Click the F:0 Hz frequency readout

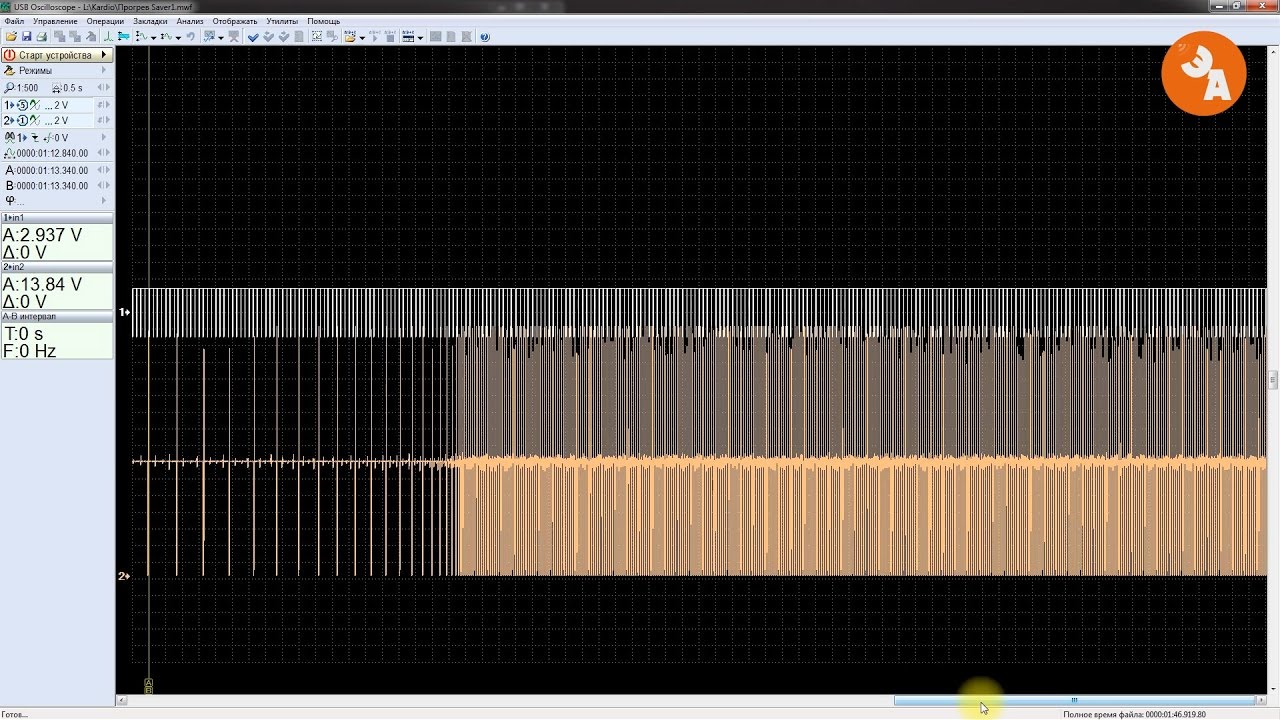click(30, 351)
